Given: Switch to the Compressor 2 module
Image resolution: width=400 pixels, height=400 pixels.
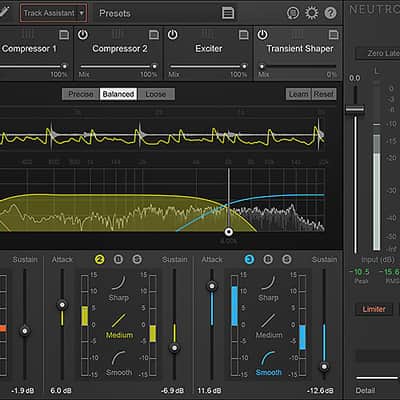Looking at the screenshot, I should click(120, 49).
